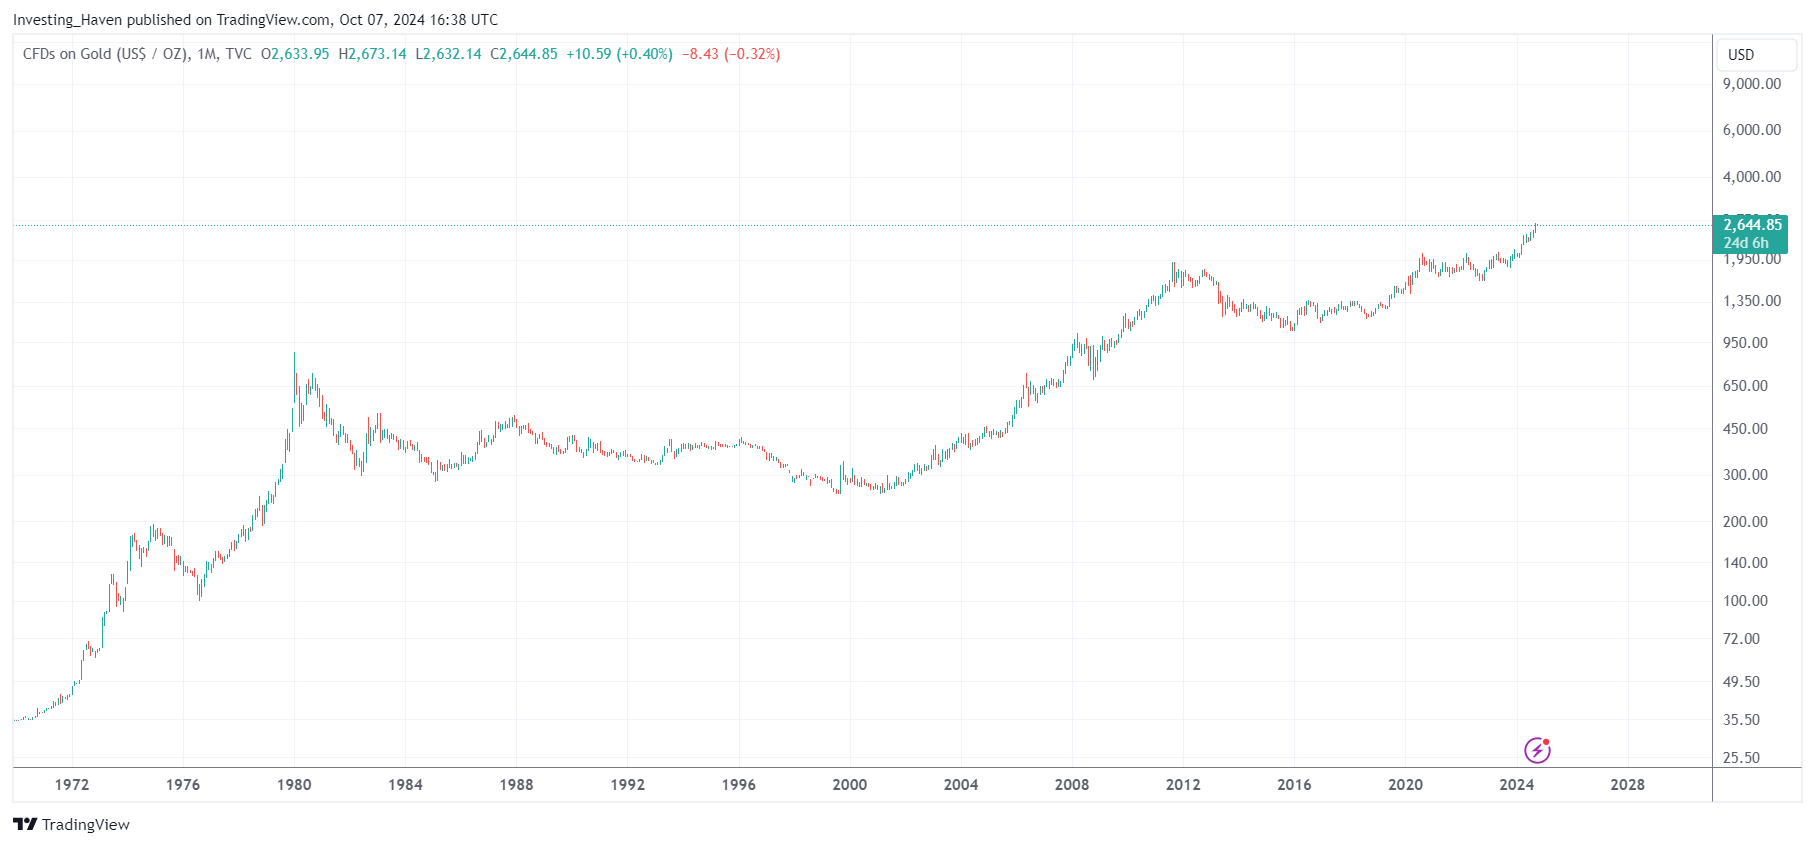Viewport: 1815px width, 846px height.
Task: Click the 2008 time axis label
Action: coord(1072,785)
